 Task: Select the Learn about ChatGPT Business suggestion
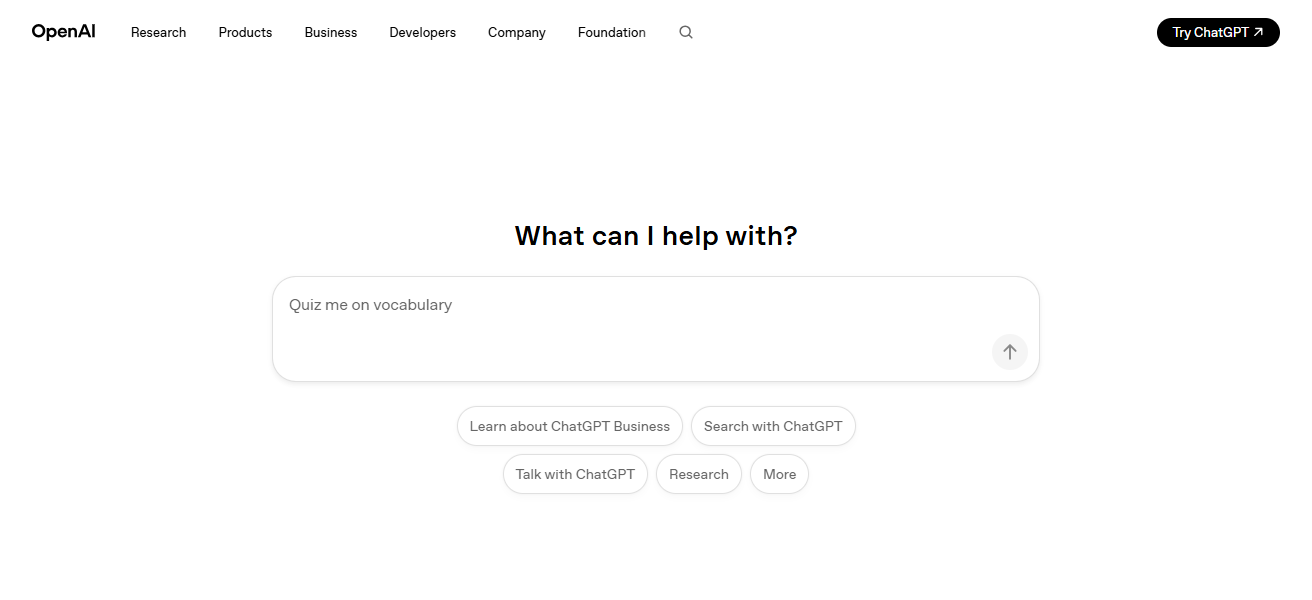point(569,426)
